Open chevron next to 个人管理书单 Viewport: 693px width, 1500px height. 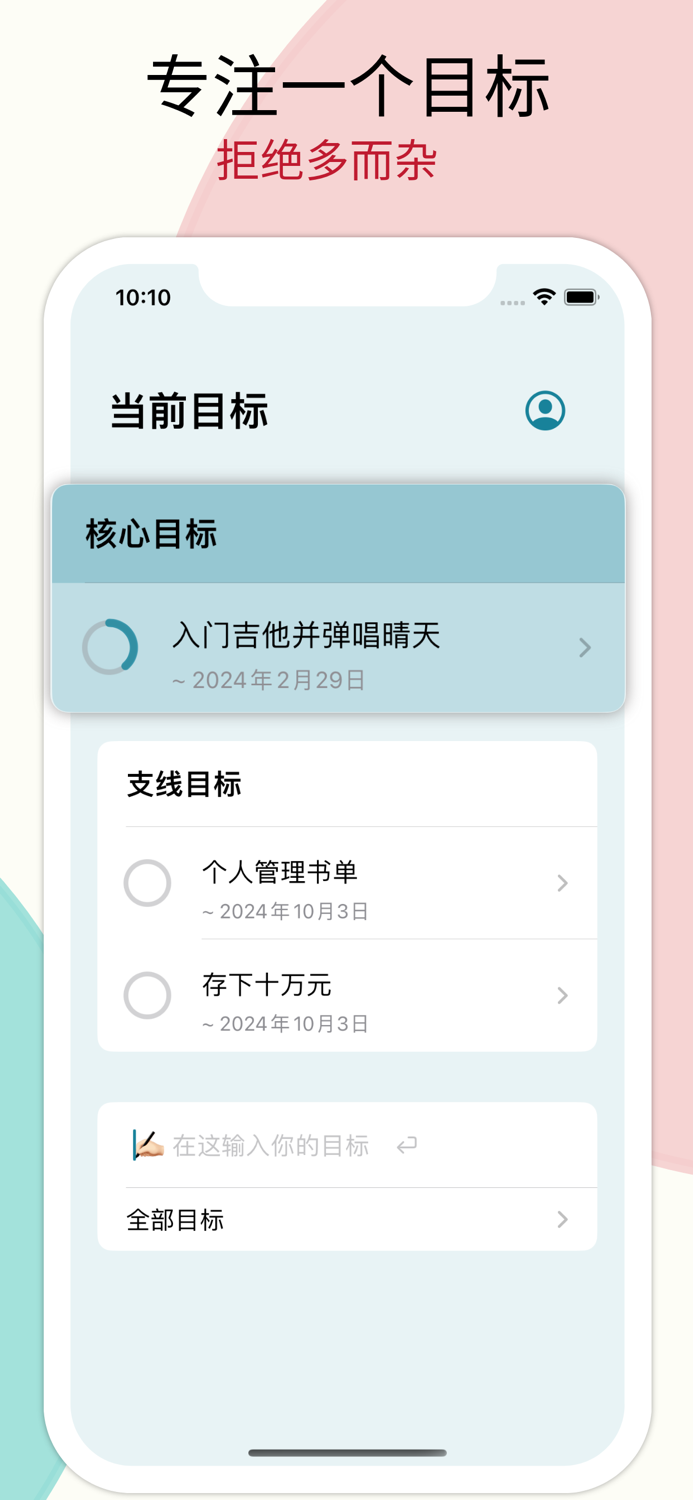[561, 883]
